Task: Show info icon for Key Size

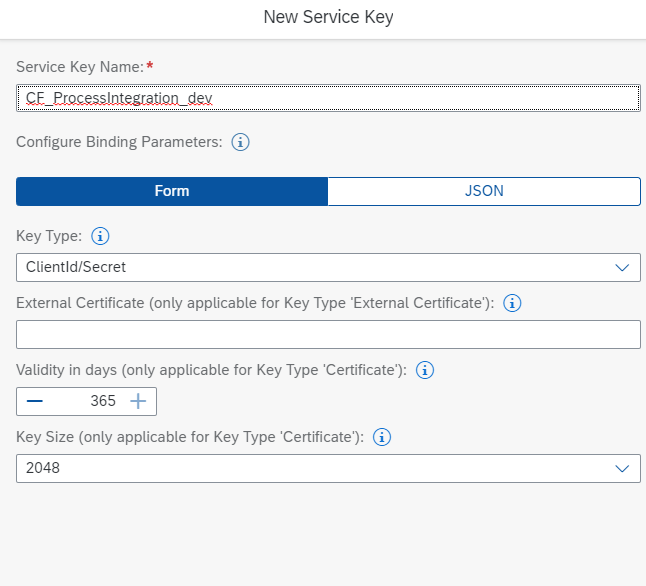Action: [x=382, y=437]
